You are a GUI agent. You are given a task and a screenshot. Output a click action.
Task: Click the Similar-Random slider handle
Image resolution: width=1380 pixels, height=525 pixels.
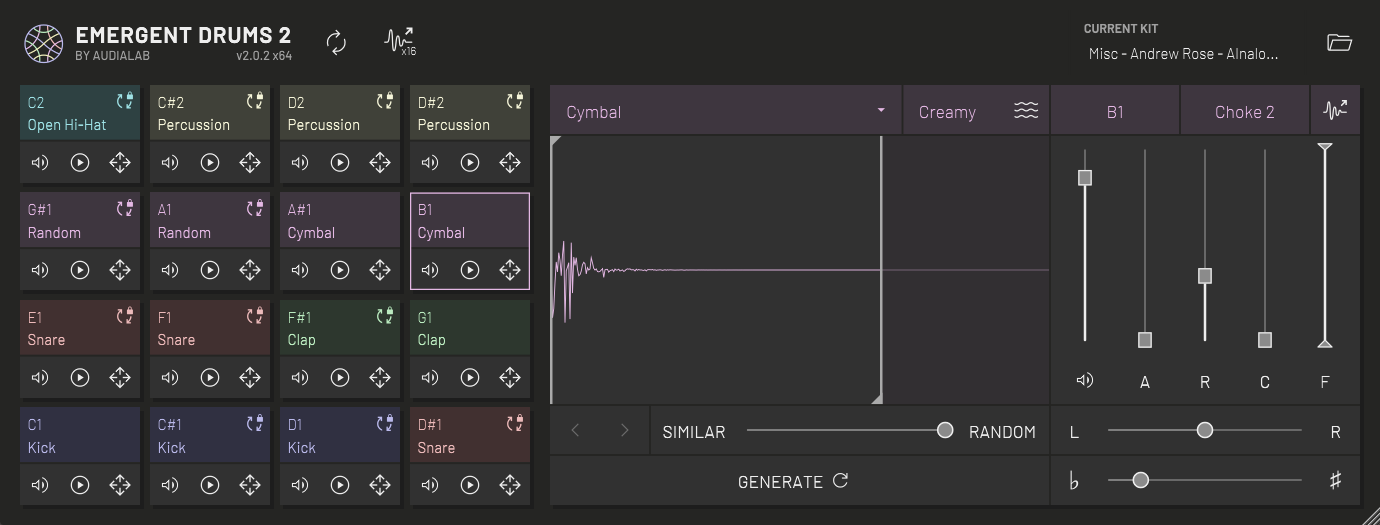pyautogui.click(x=945, y=430)
